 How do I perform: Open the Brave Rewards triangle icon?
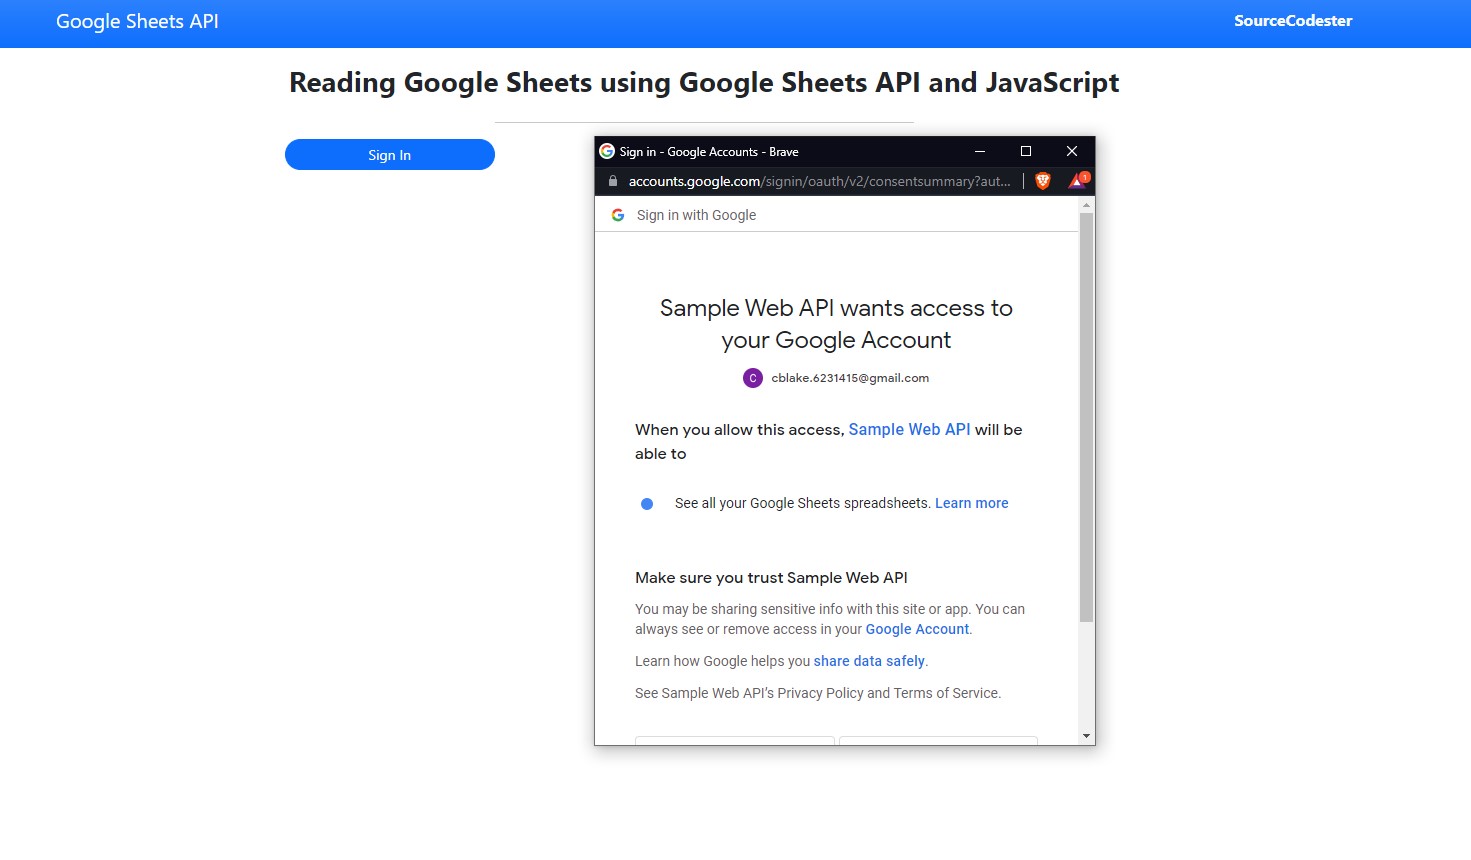tap(1078, 181)
